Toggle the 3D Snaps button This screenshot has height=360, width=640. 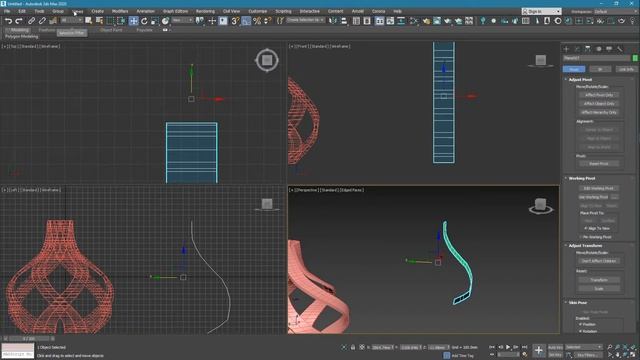pos(235,21)
